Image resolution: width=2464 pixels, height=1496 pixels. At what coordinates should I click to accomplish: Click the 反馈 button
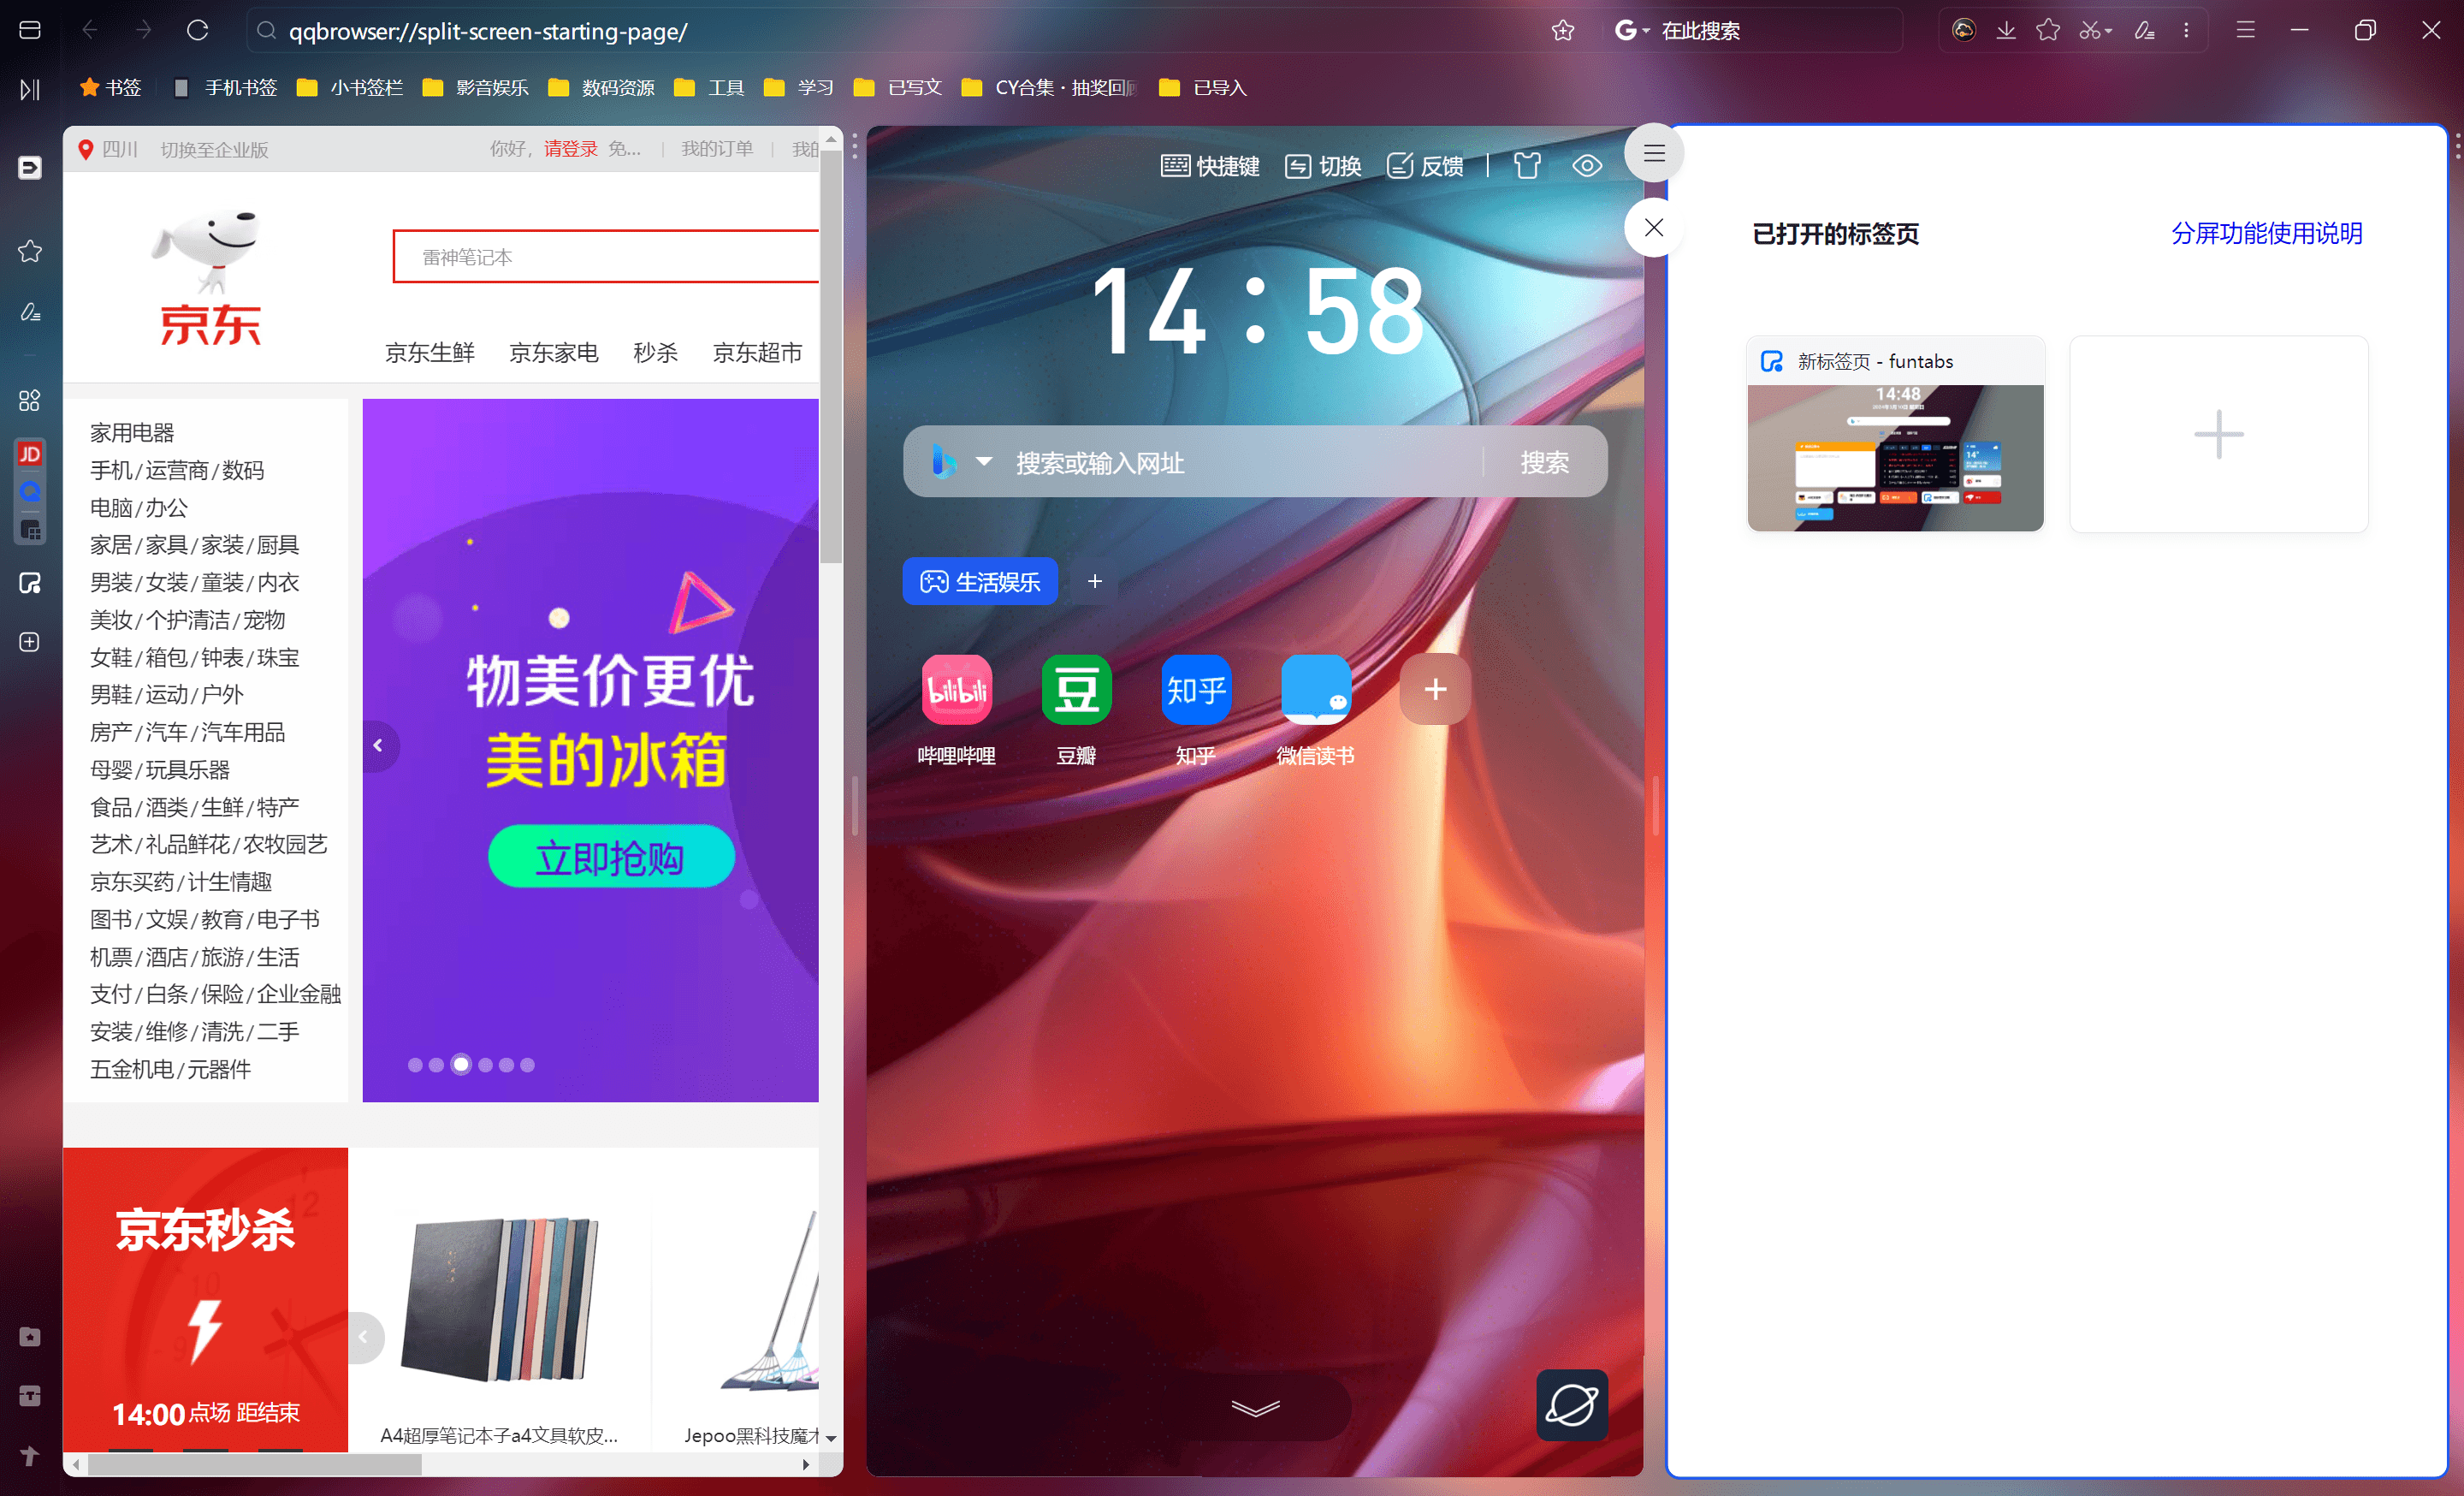(x=1425, y=165)
